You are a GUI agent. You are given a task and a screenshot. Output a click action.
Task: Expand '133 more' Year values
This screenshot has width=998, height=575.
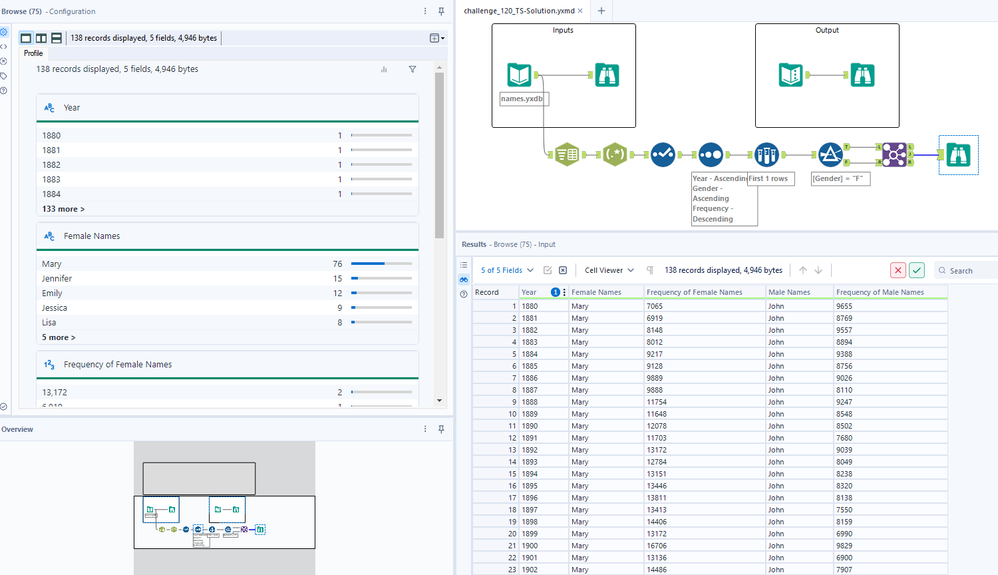63,209
